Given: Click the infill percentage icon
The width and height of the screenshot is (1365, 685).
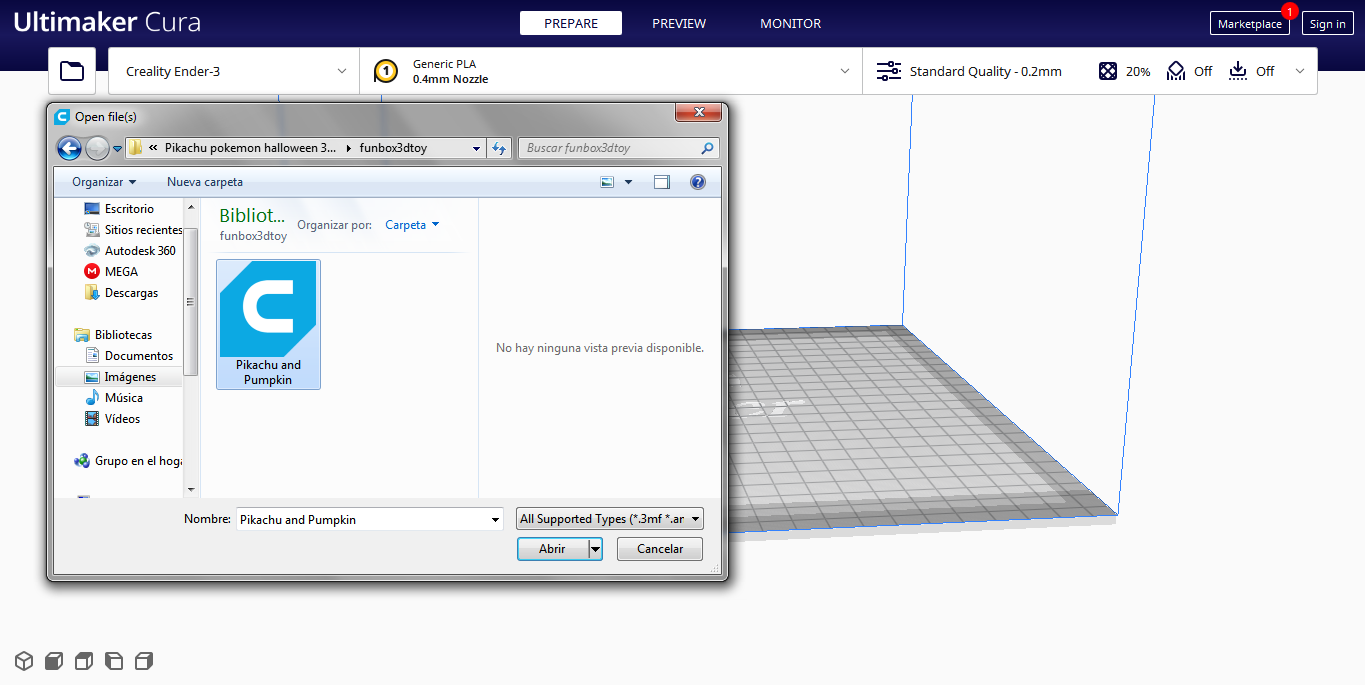Looking at the screenshot, I should point(1108,71).
